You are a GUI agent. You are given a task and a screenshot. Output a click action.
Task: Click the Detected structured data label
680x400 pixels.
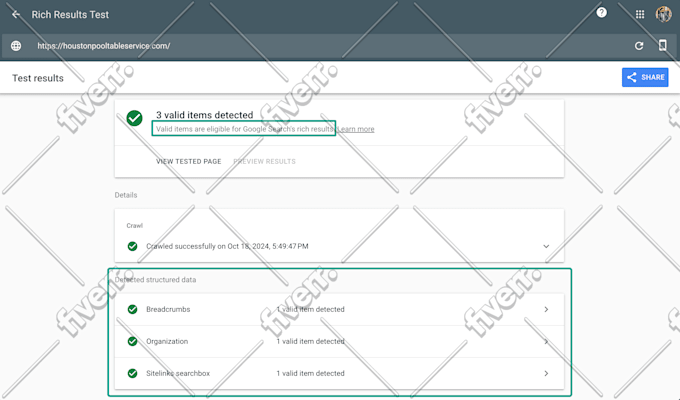pos(155,280)
